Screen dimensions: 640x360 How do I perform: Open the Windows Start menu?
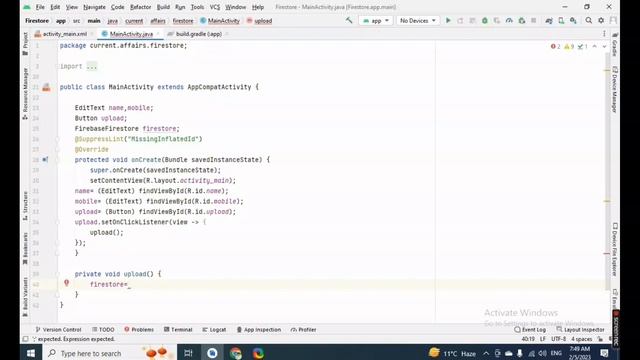tap(31, 353)
